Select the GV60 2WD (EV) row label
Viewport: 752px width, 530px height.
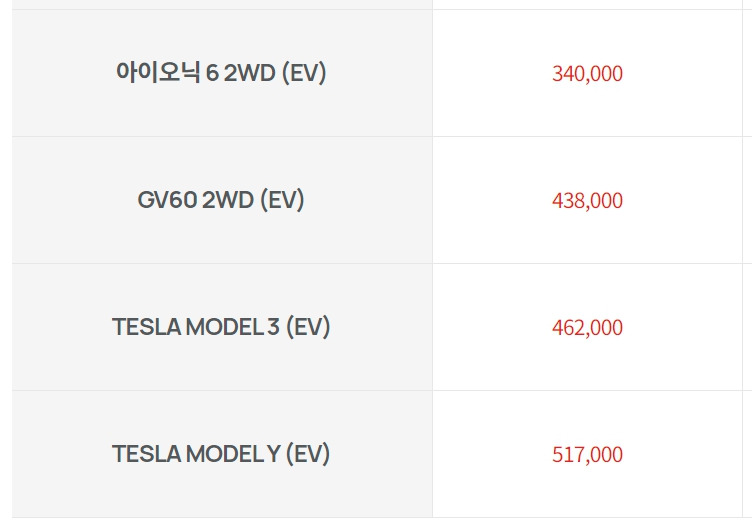221,200
